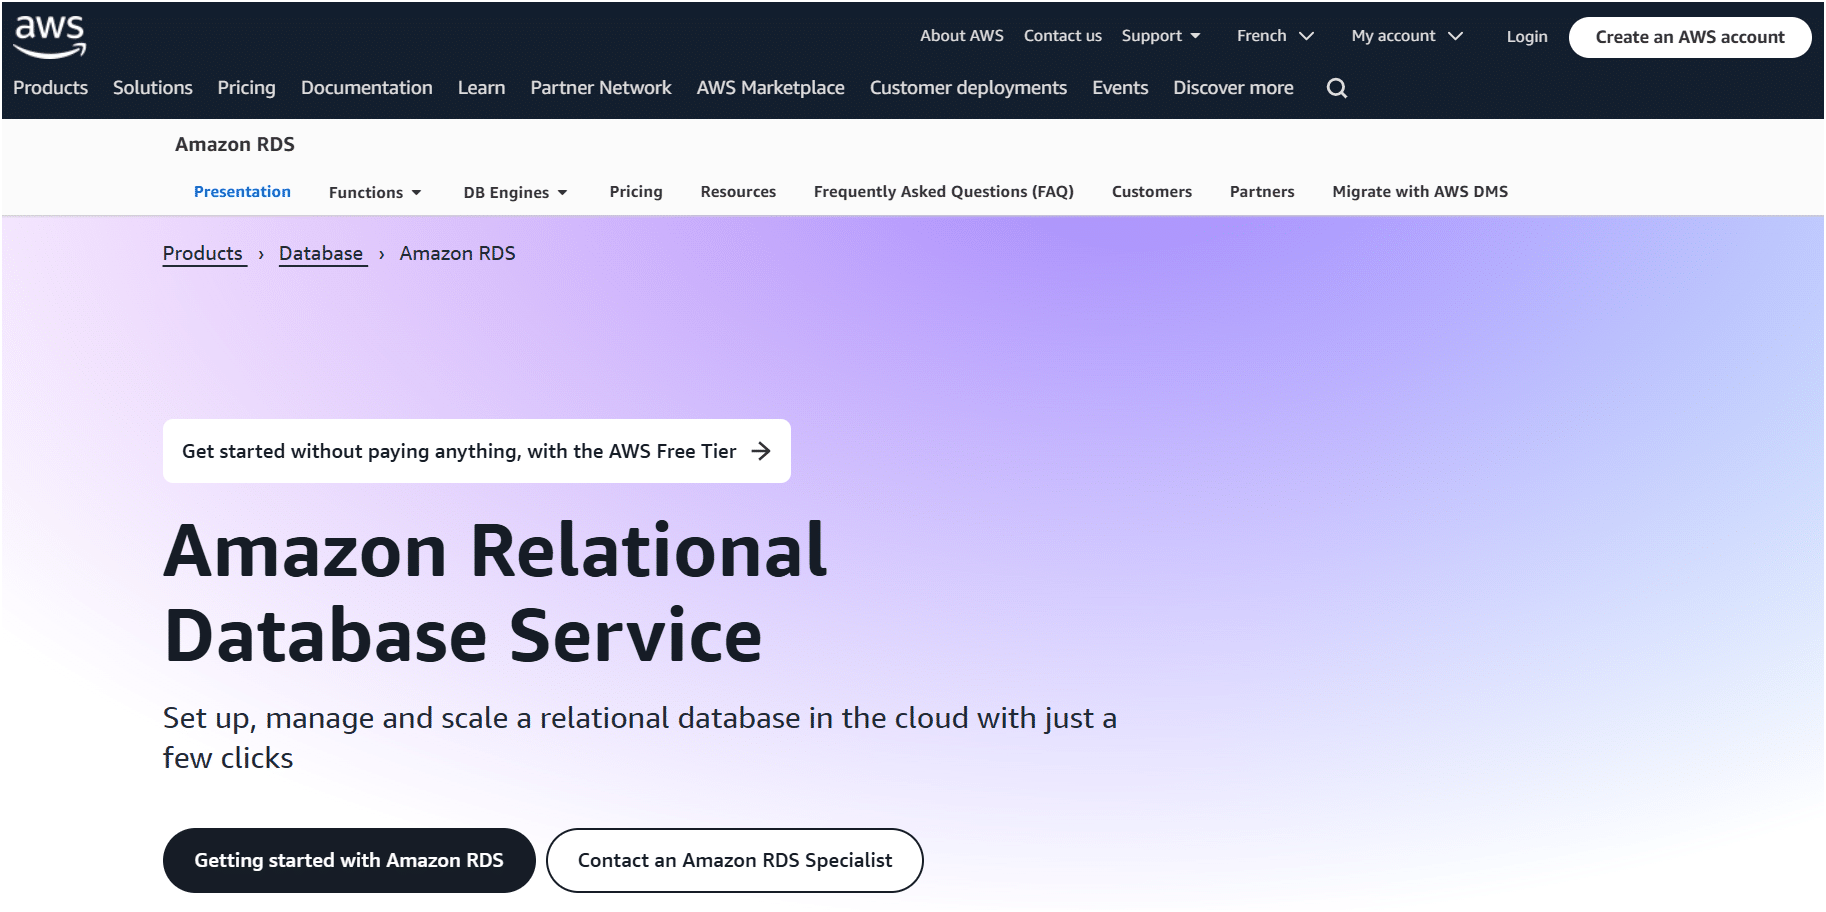
Task: Open the Functions dropdown
Action: click(x=374, y=192)
